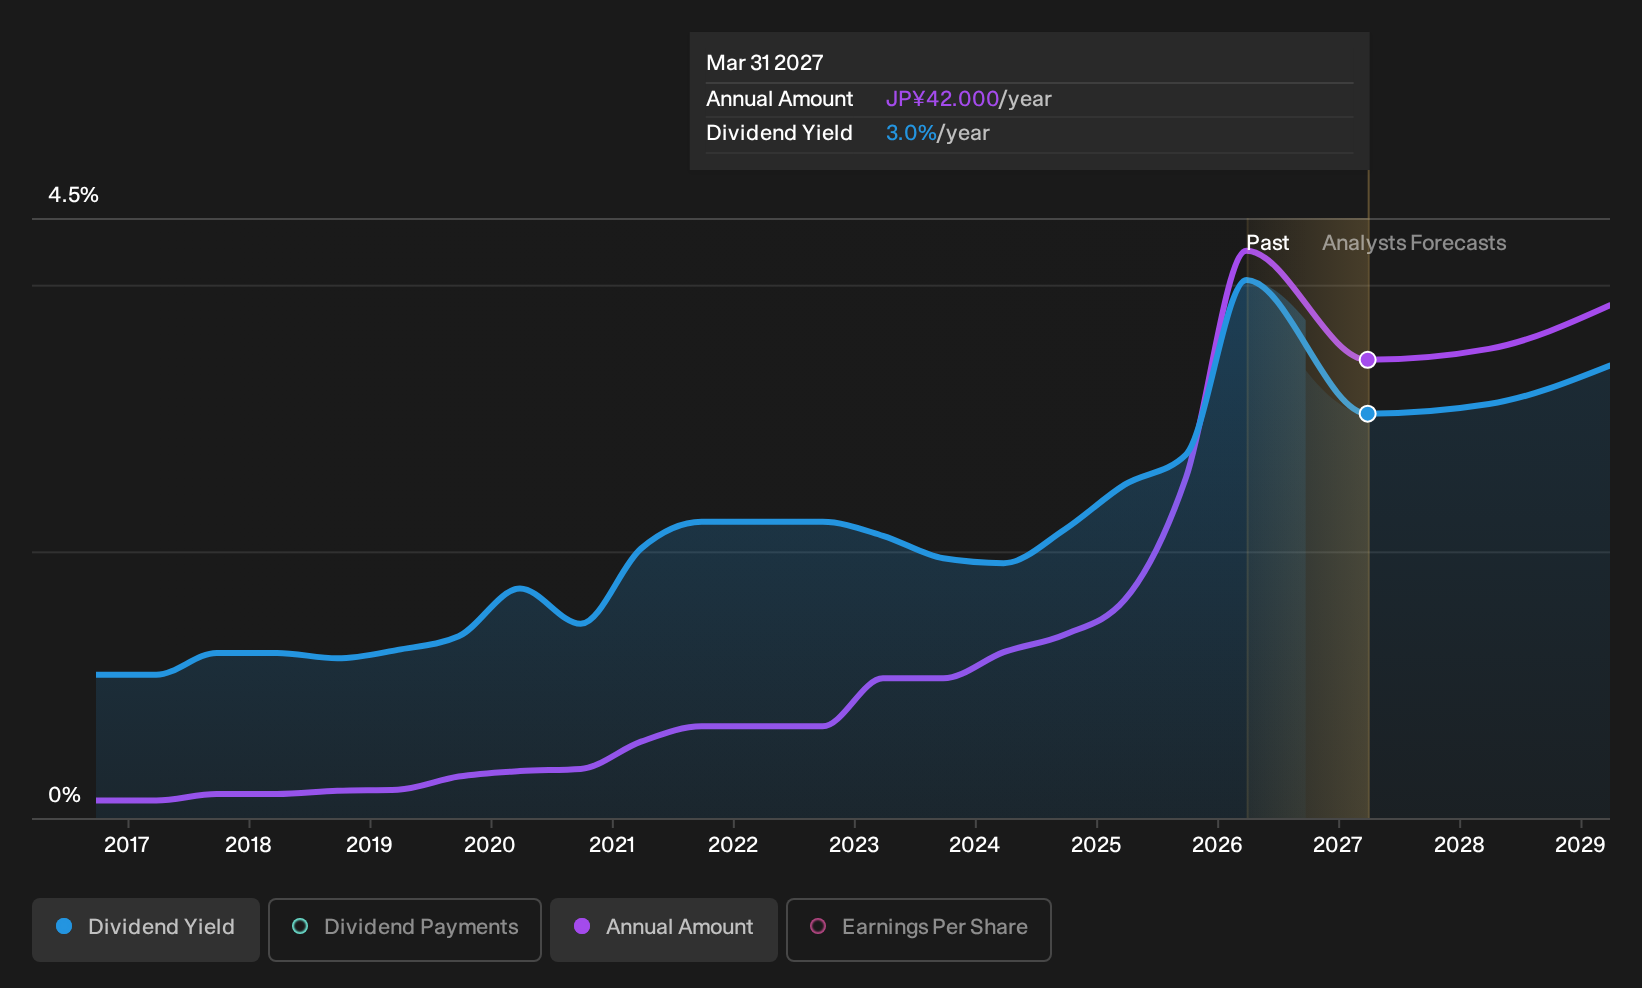Click the 2020 x-axis year label

click(x=490, y=845)
